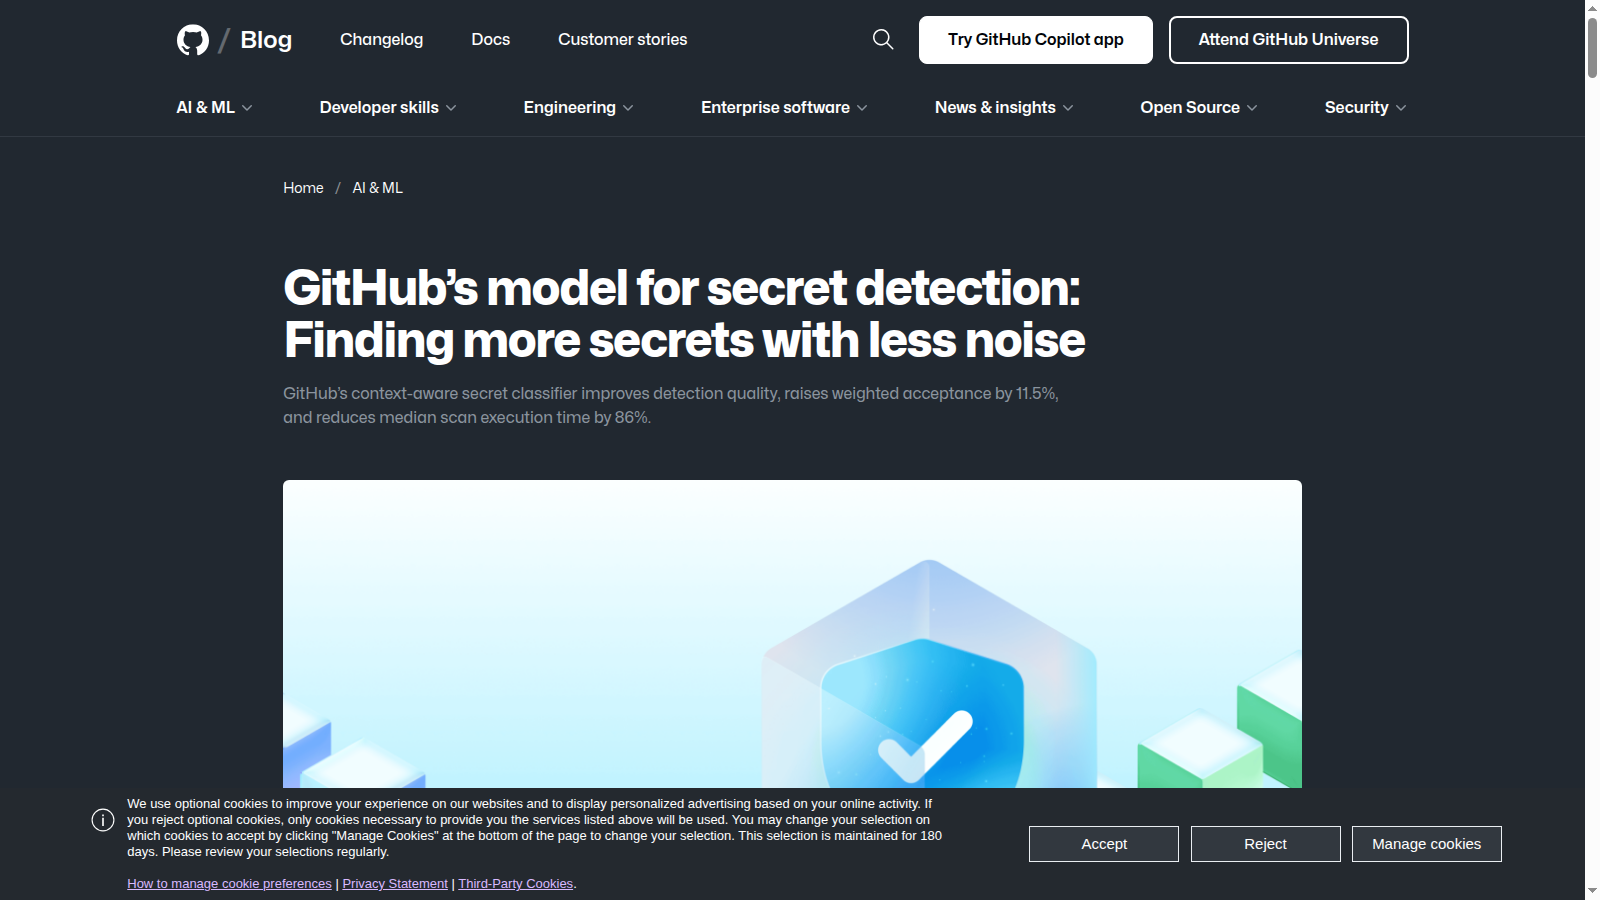Open the News & insights dropdown
Image resolution: width=1600 pixels, height=900 pixels.
click(x=1004, y=107)
